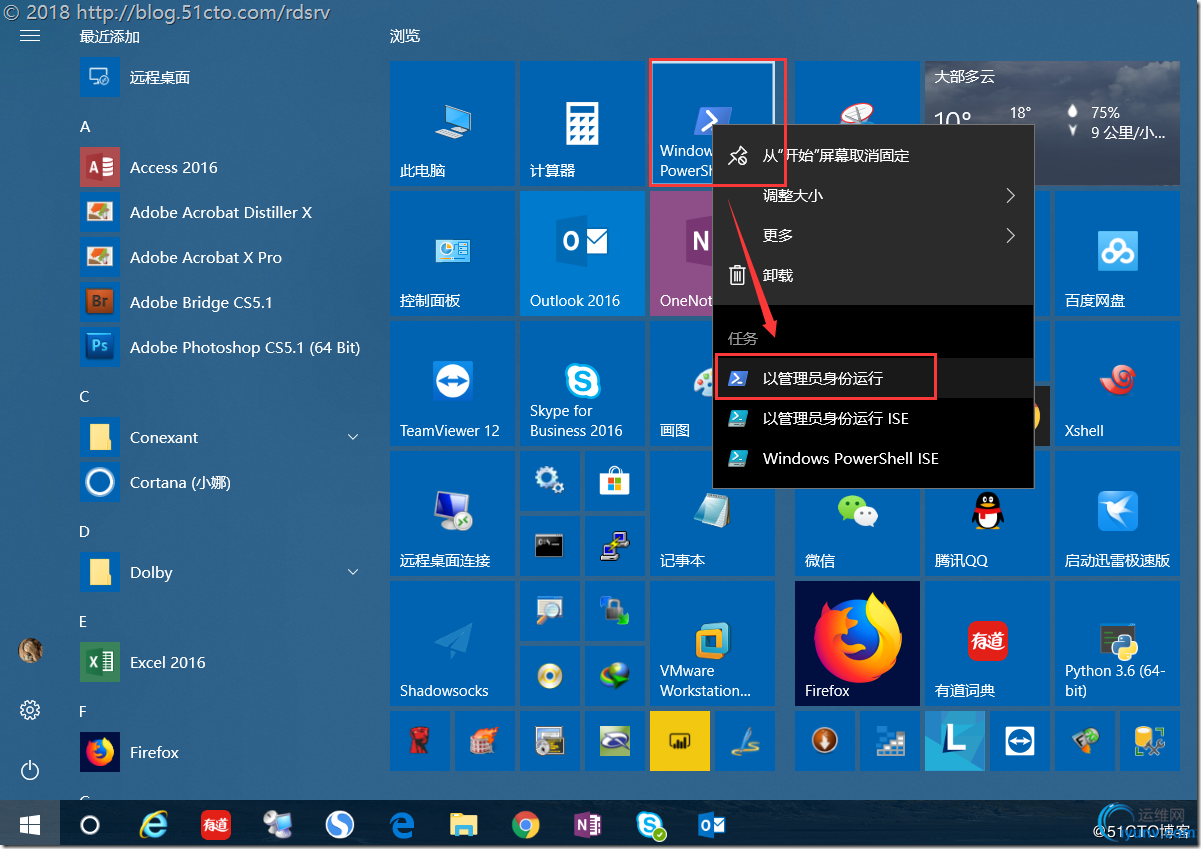
Task: Open the large Firefox tile
Action: click(857, 644)
